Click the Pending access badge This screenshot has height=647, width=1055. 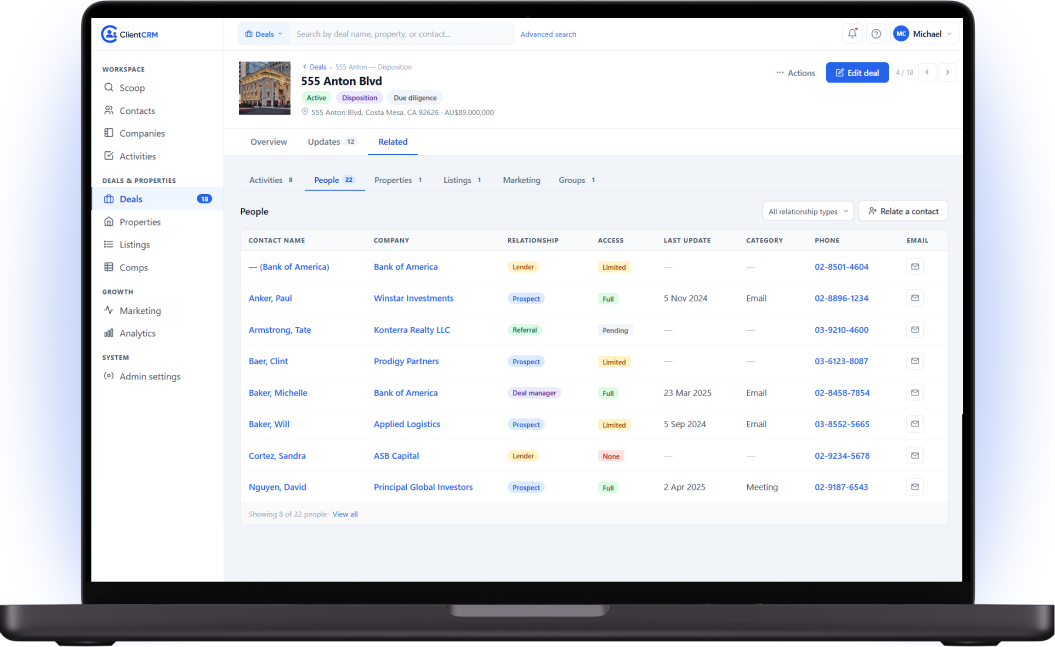[615, 330]
